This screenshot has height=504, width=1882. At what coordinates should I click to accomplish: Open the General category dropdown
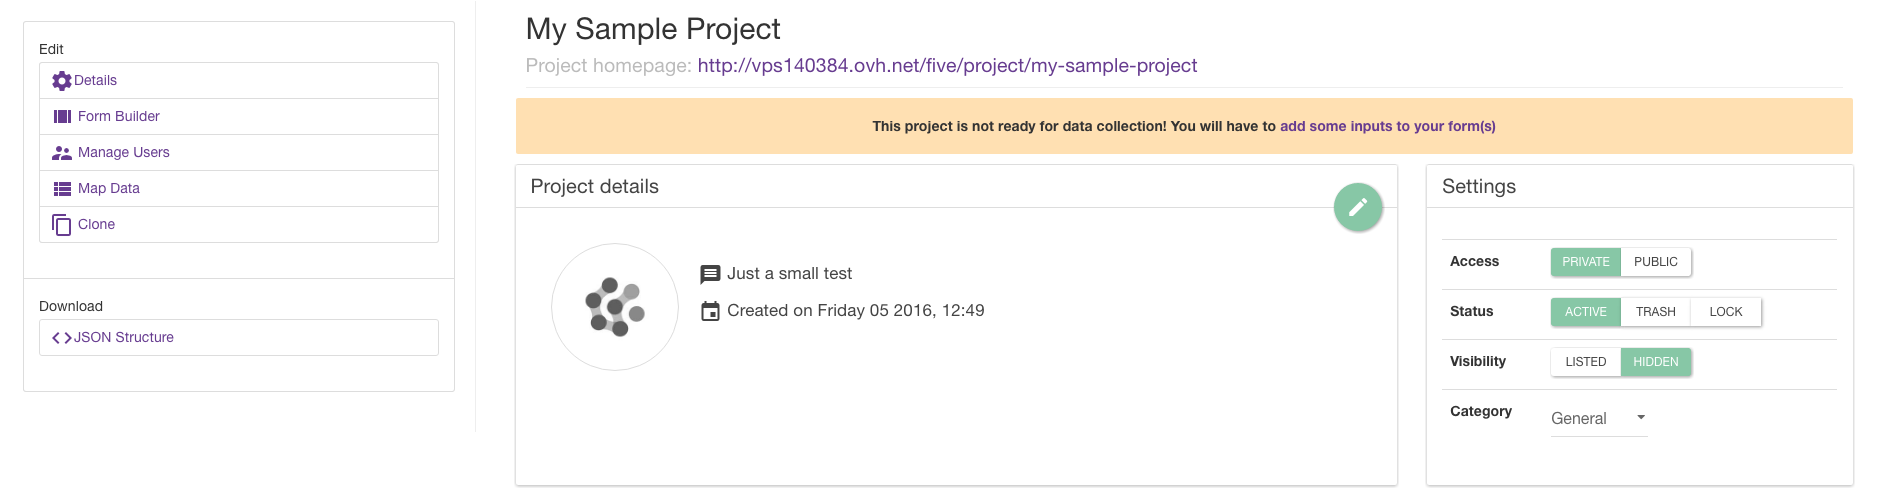[x=1598, y=419]
